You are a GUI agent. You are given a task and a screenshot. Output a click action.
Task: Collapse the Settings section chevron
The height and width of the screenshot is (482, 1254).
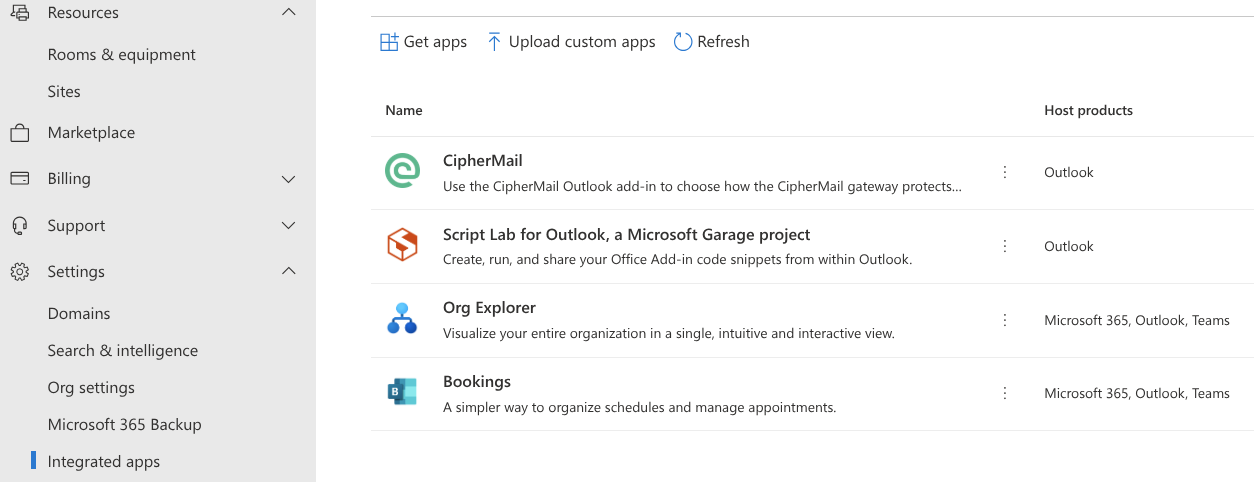coord(289,272)
